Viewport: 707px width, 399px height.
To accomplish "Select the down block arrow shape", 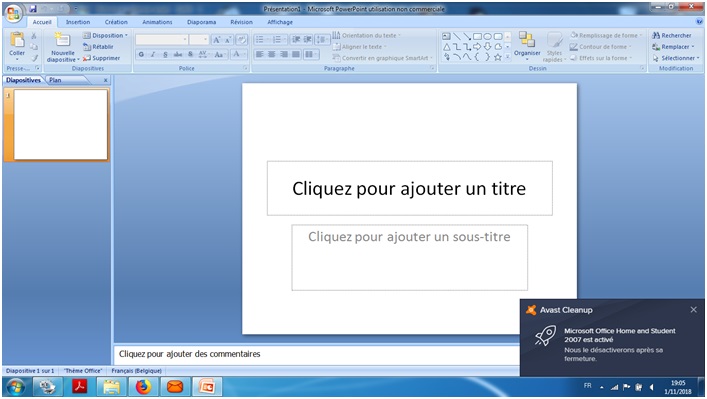I will (488, 46).
